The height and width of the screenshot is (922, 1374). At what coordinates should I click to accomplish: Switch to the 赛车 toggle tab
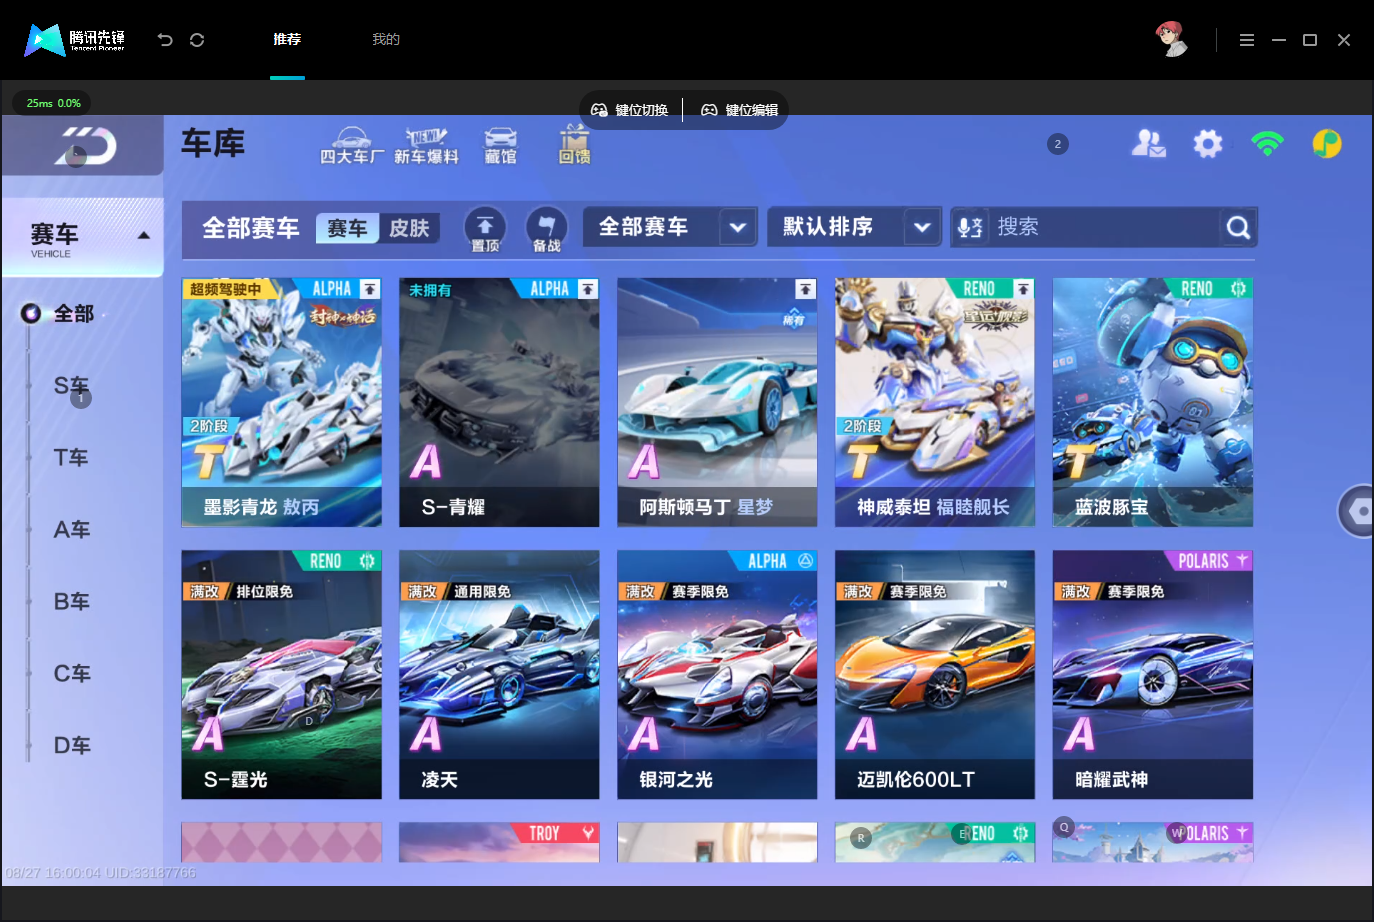(347, 228)
